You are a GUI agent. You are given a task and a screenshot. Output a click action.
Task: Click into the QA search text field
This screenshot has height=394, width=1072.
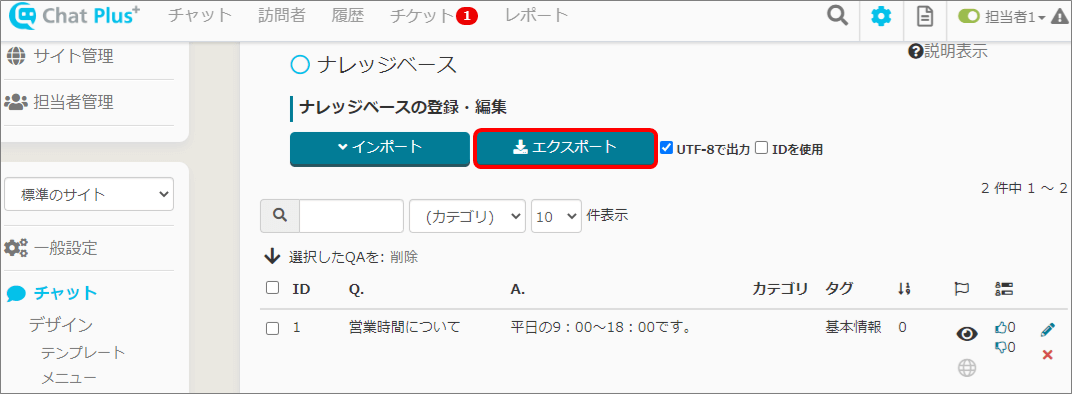point(351,216)
